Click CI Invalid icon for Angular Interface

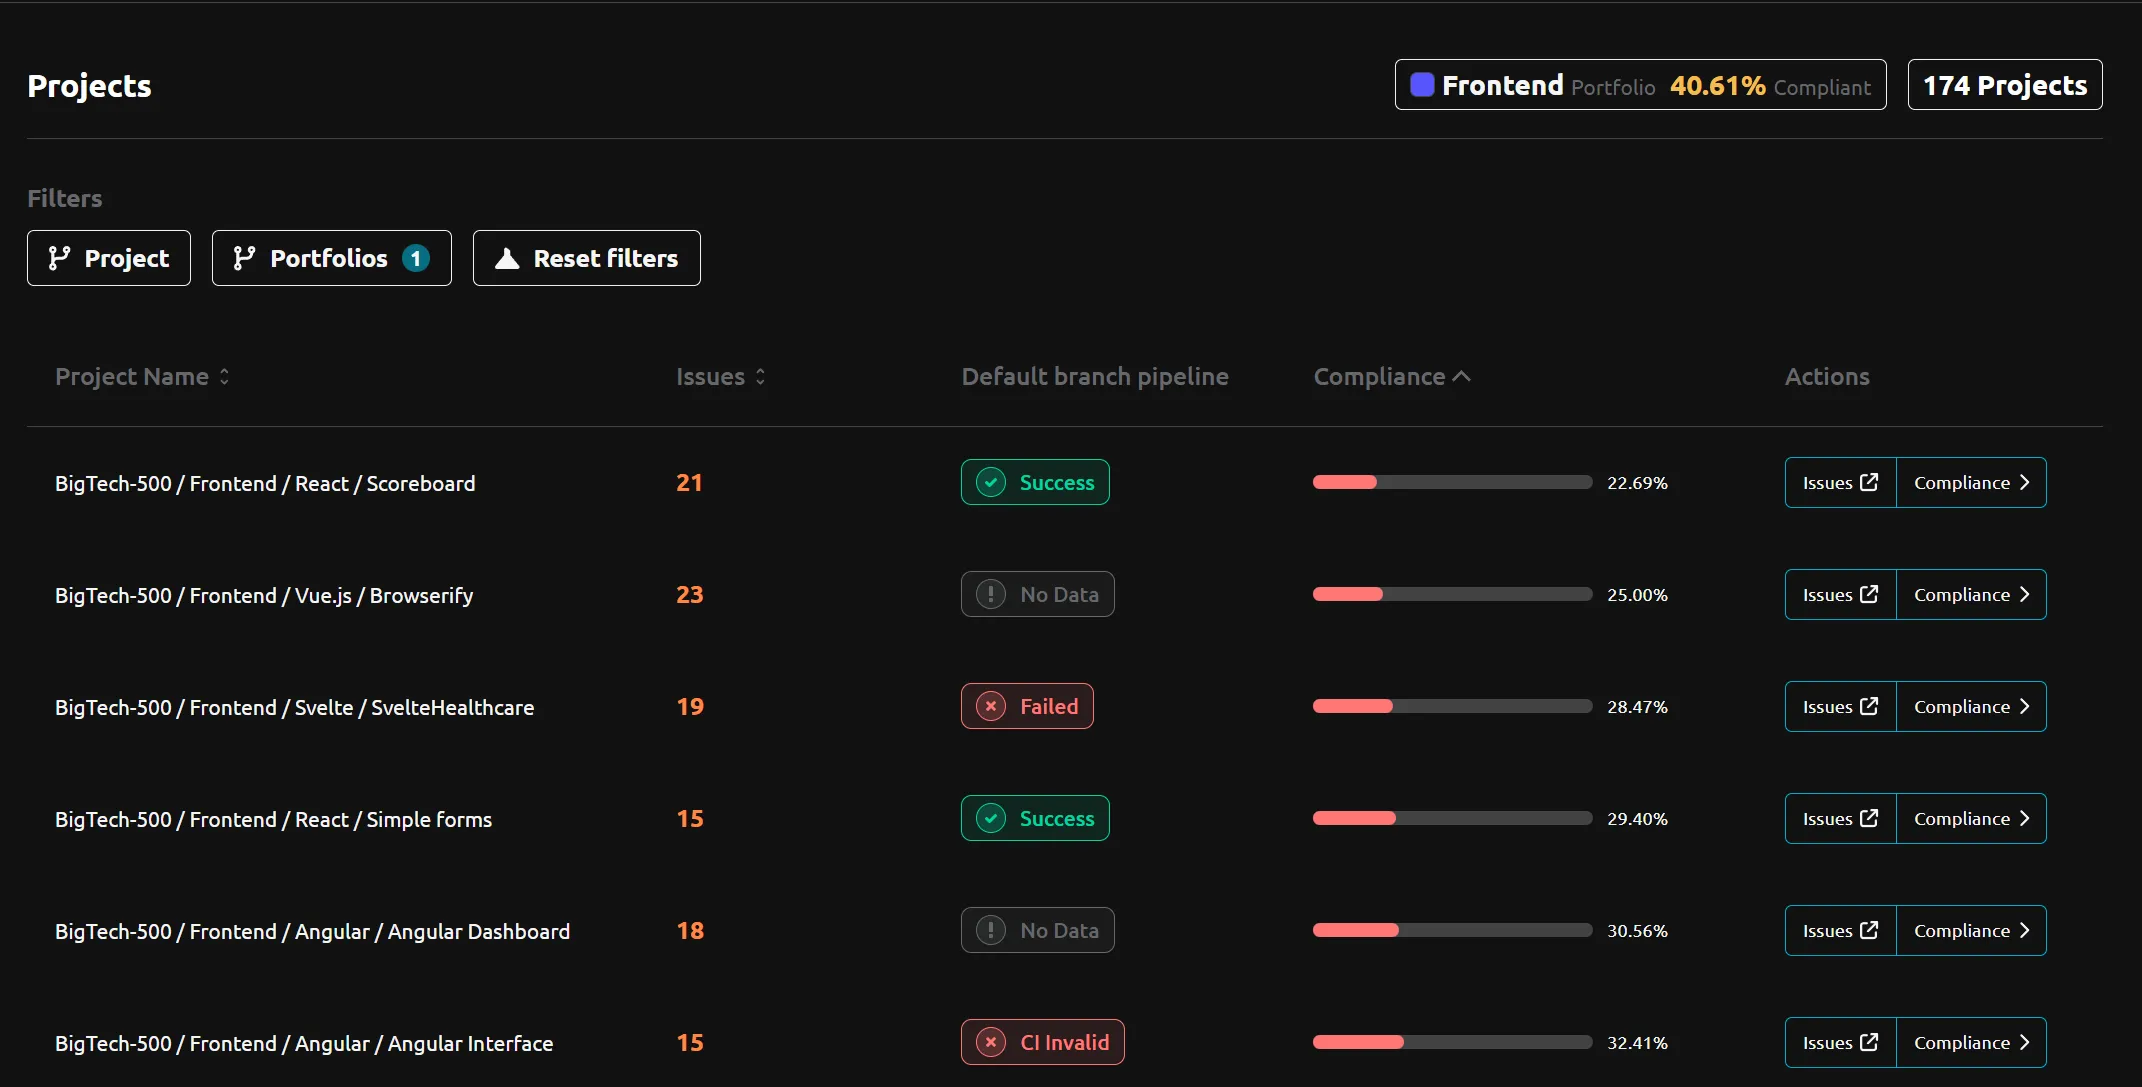tap(991, 1042)
